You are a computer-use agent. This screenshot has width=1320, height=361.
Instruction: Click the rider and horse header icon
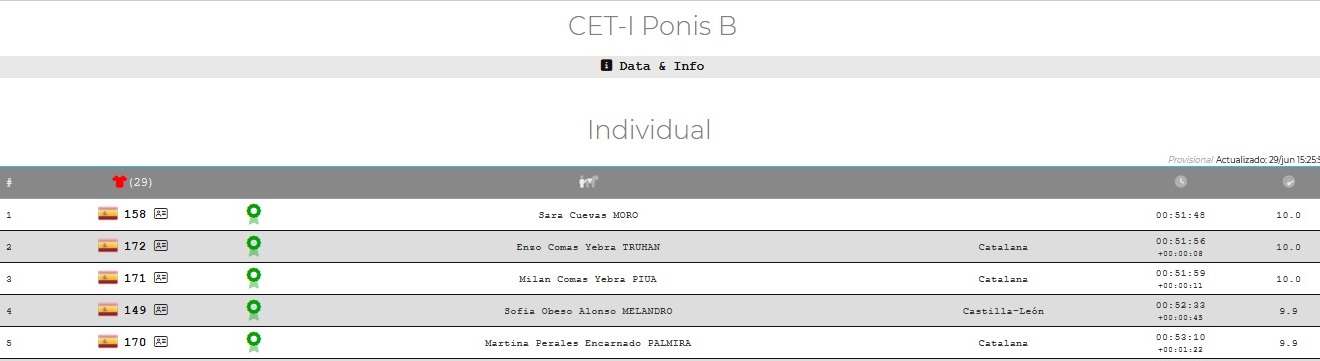[x=588, y=182]
